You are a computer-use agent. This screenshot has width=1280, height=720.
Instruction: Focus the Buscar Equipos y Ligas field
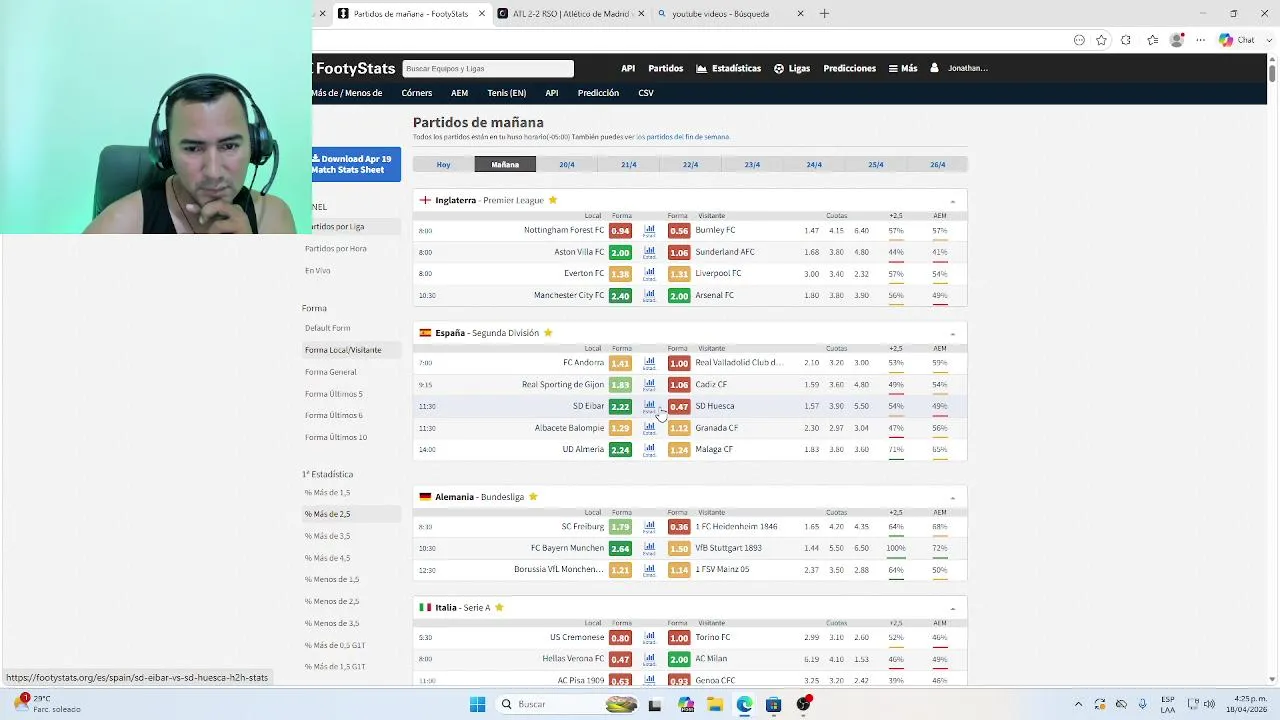[x=488, y=68]
